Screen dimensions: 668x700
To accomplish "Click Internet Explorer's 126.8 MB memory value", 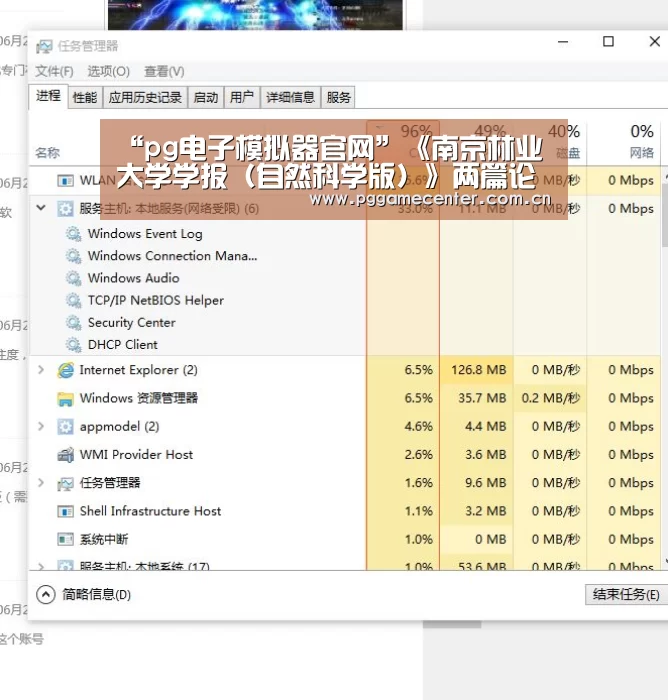I will click(x=478, y=370).
